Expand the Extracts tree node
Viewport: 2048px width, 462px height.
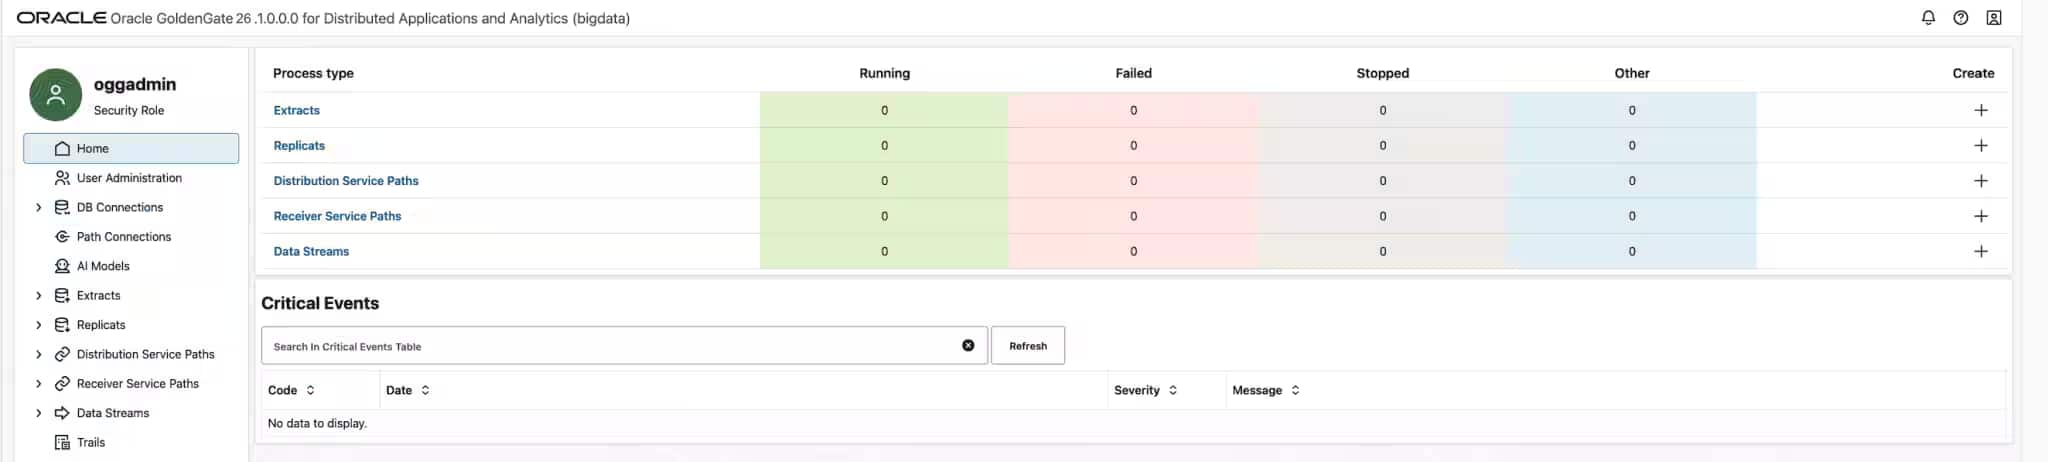(38, 295)
